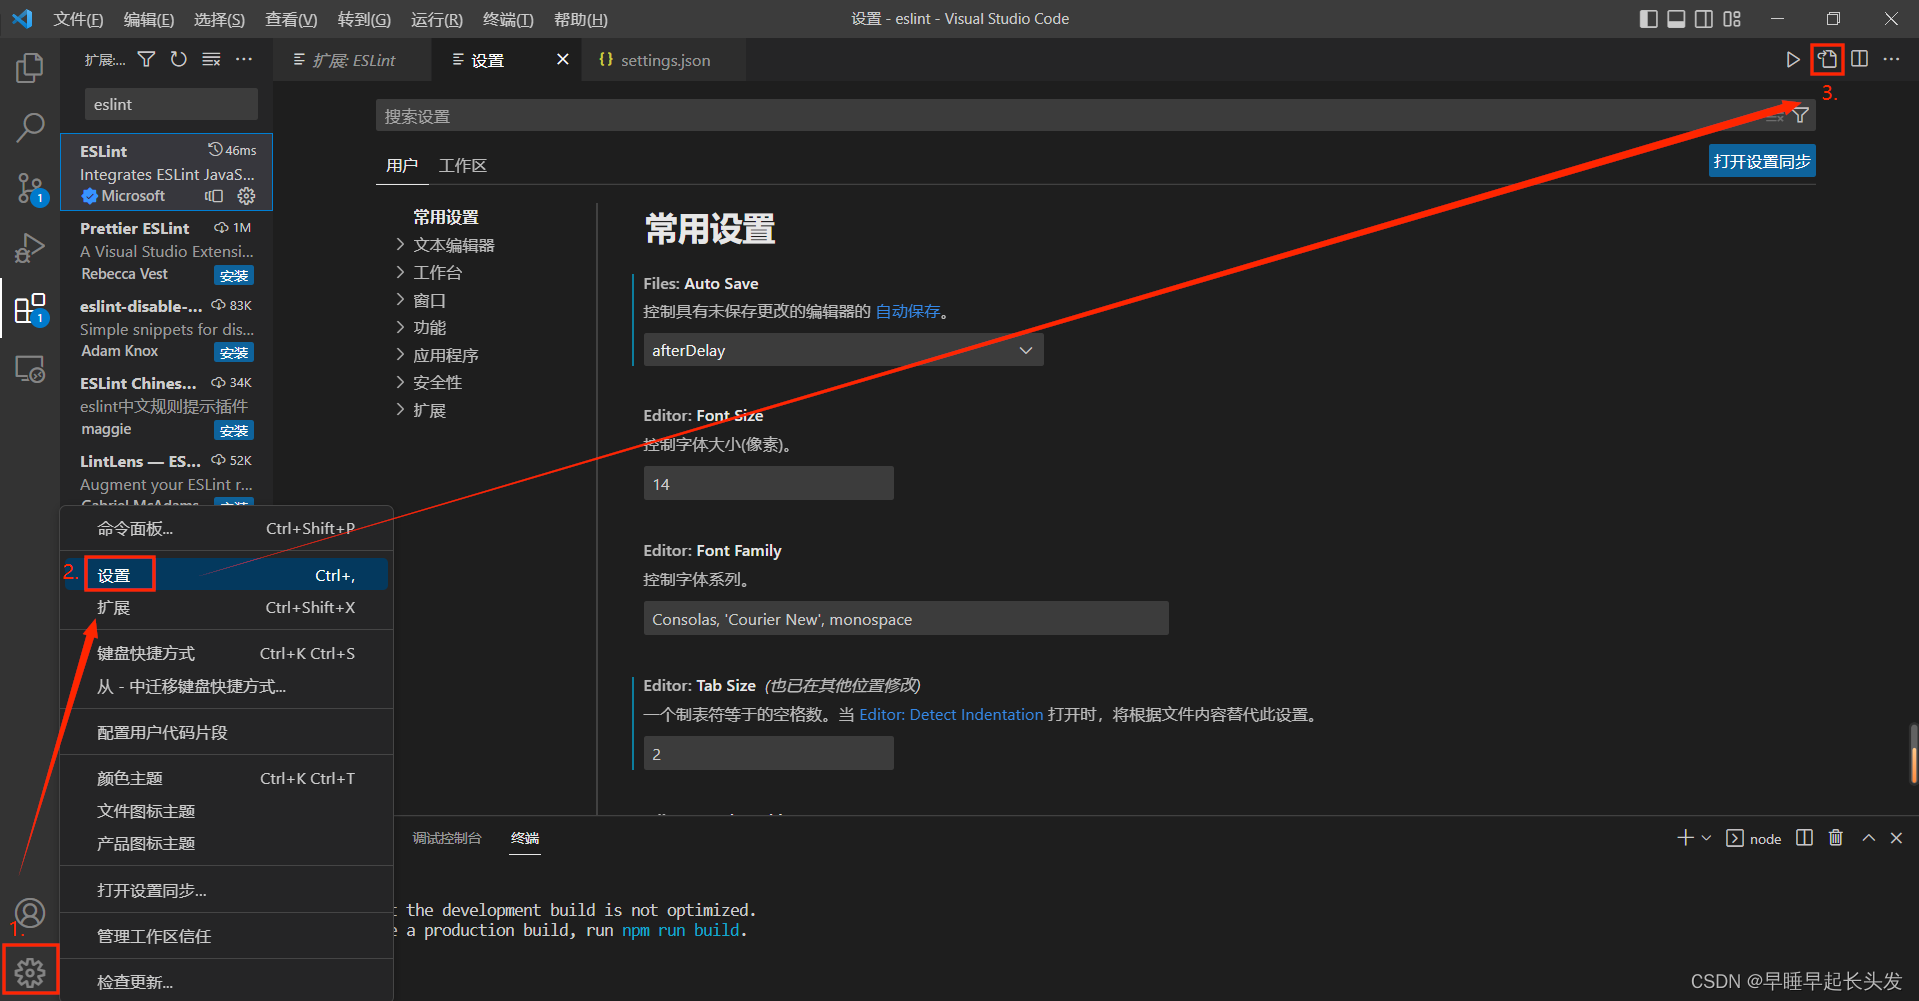Image resolution: width=1919 pixels, height=1001 pixels.
Task: Open customize layout icon
Action: pos(1732,19)
